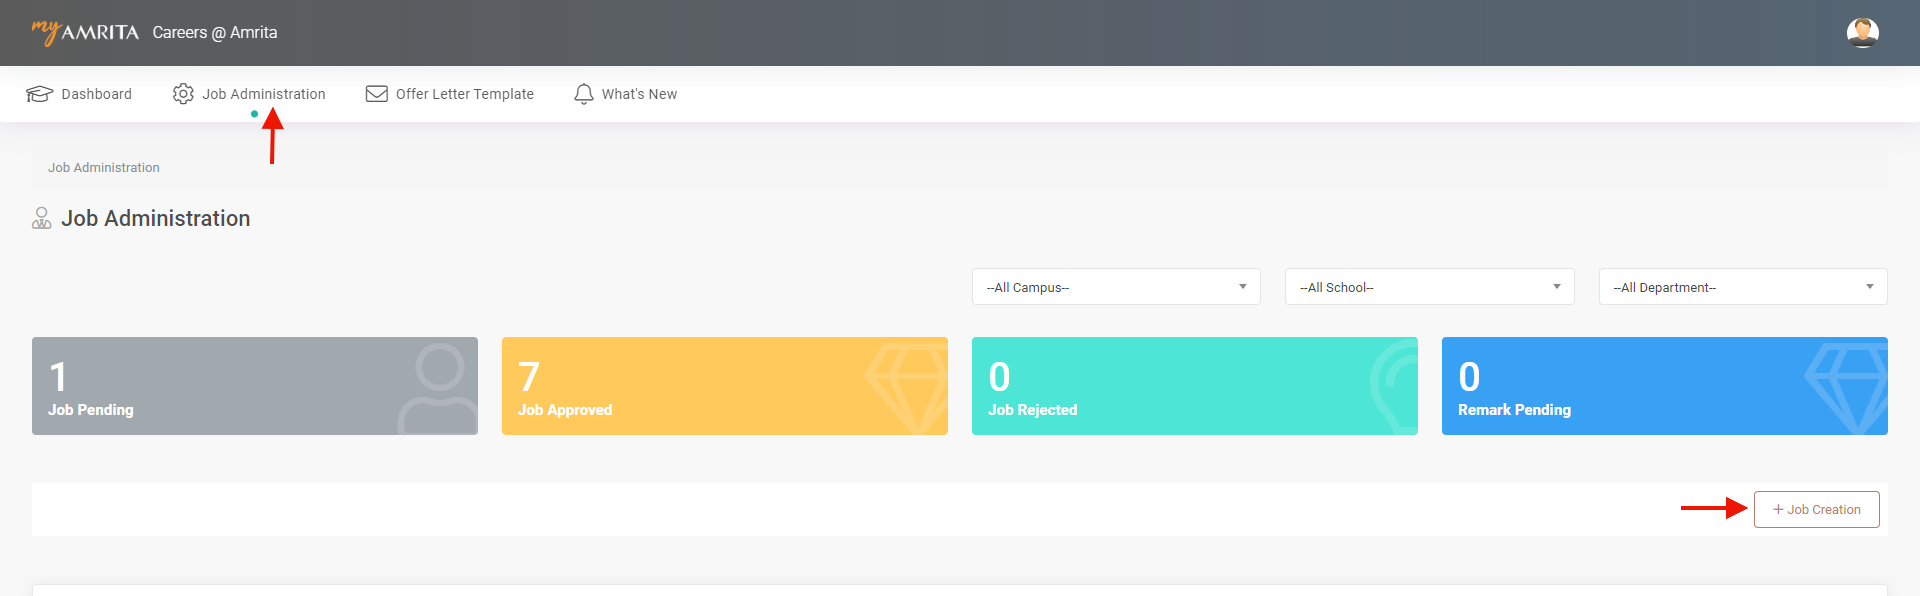This screenshot has width=1920, height=596.
Task: Click the Job Administration breadcrumb
Action: tap(104, 168)
